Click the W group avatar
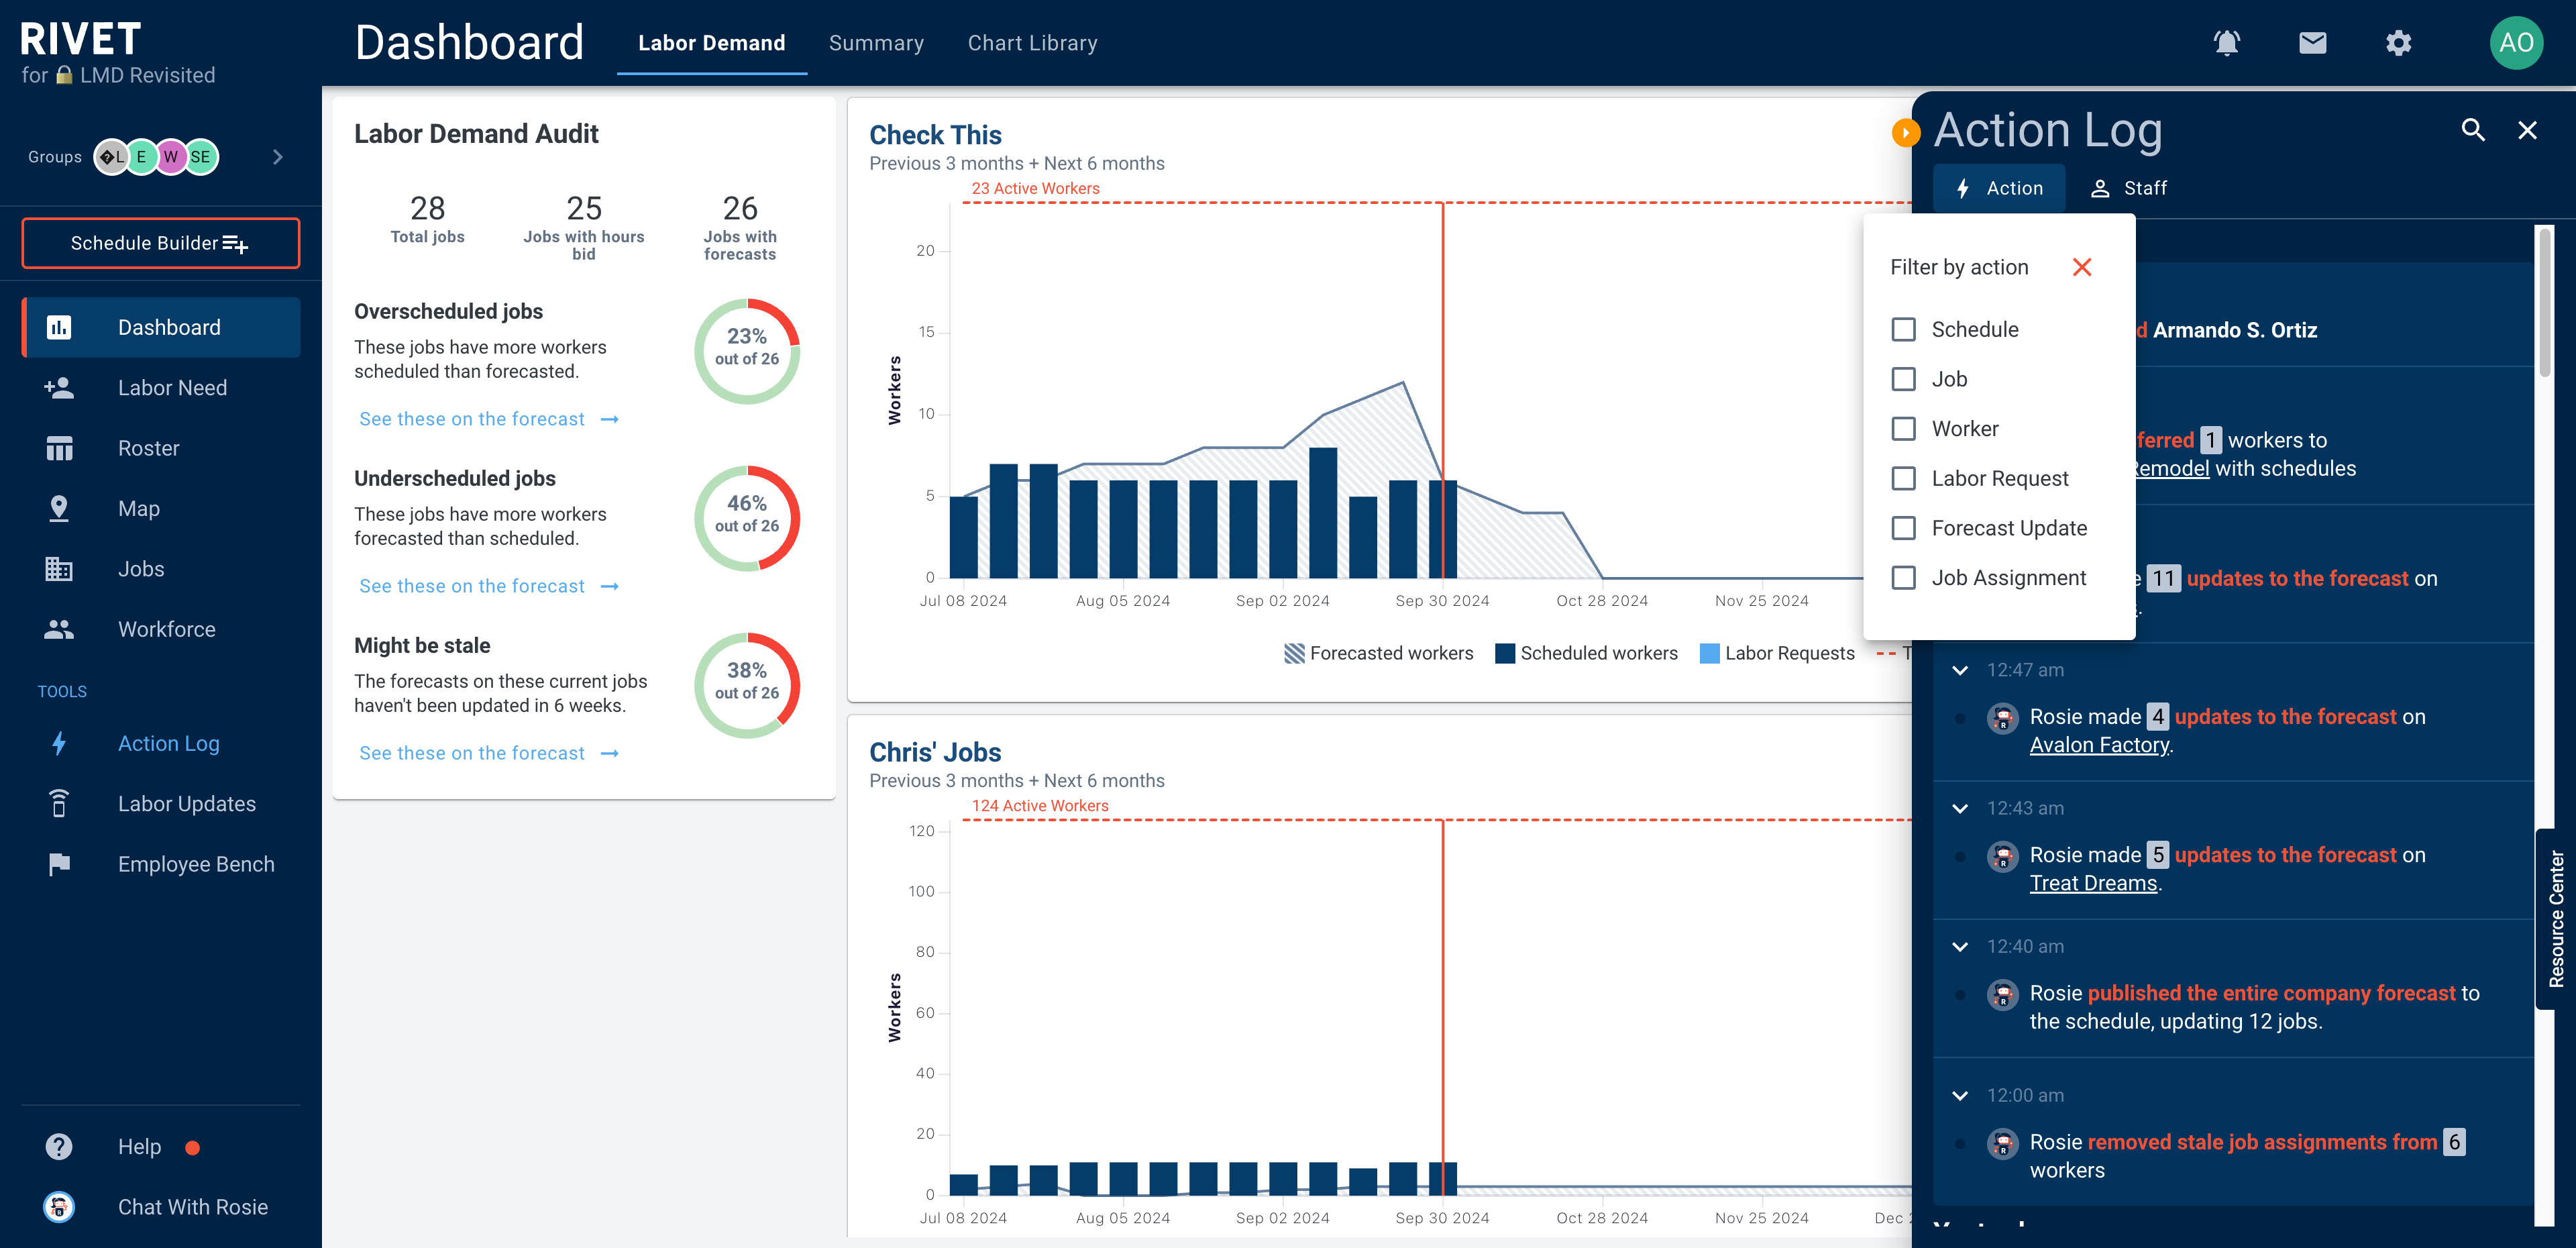The height and width of the screenshot is (1248, 2576). point(171,157)
